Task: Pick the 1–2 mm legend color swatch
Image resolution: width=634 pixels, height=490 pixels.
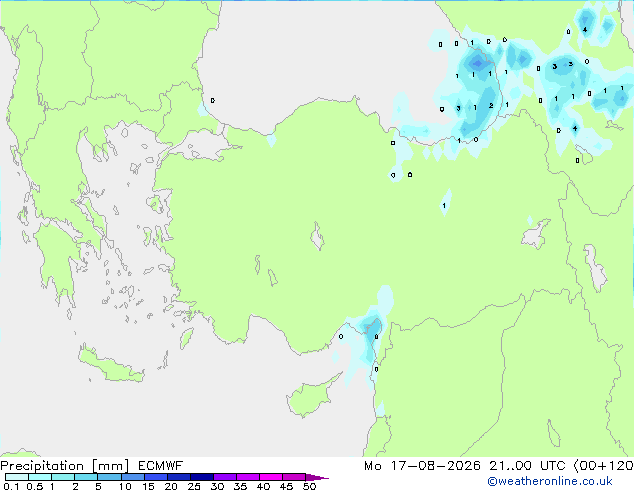Action: (x=63, y=477)
